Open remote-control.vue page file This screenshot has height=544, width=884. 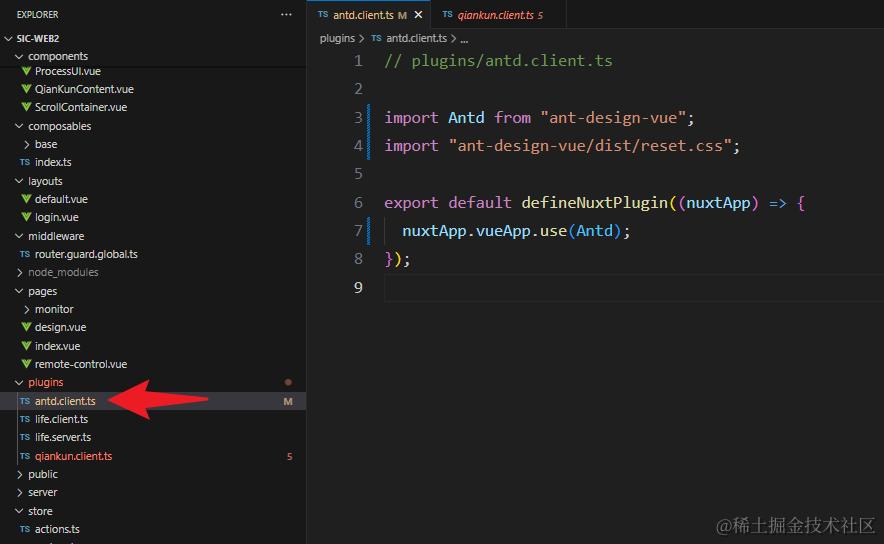click(x=81, y=364)
